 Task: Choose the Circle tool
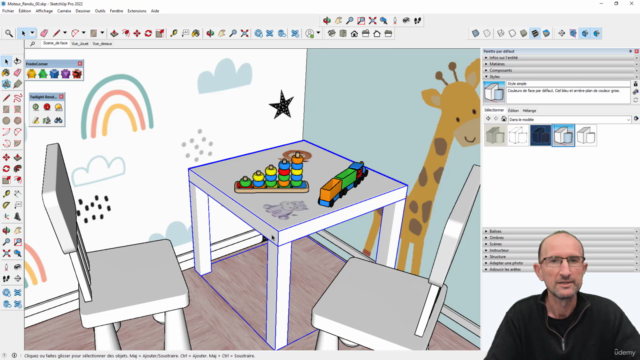(6, 121)
